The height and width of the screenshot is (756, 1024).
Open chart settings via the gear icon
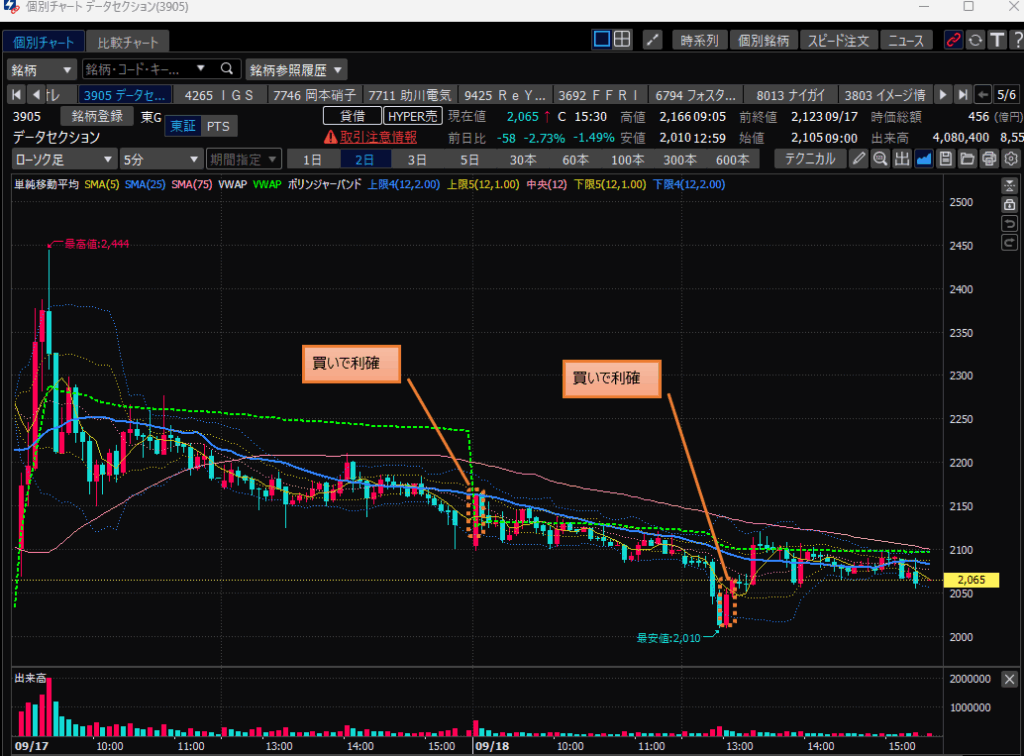[1011, 159]
